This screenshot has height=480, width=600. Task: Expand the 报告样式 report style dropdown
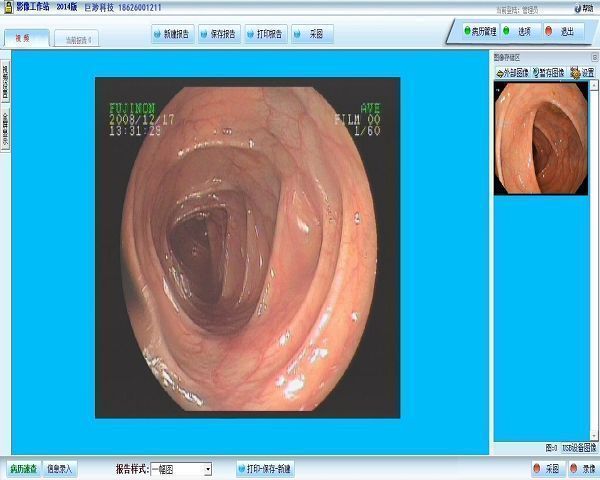(x=207, y=469)
